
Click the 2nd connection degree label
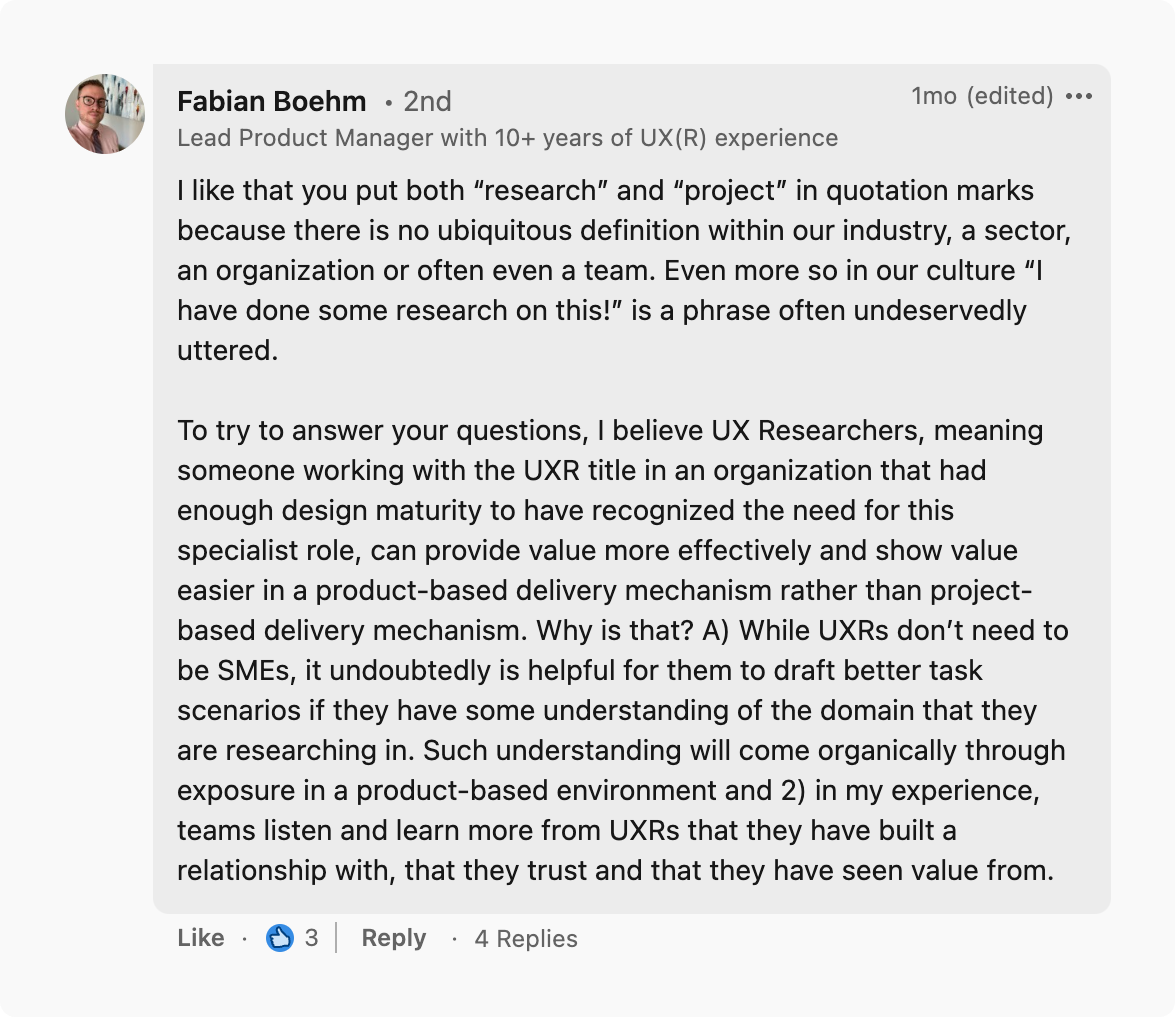point(427,102)
